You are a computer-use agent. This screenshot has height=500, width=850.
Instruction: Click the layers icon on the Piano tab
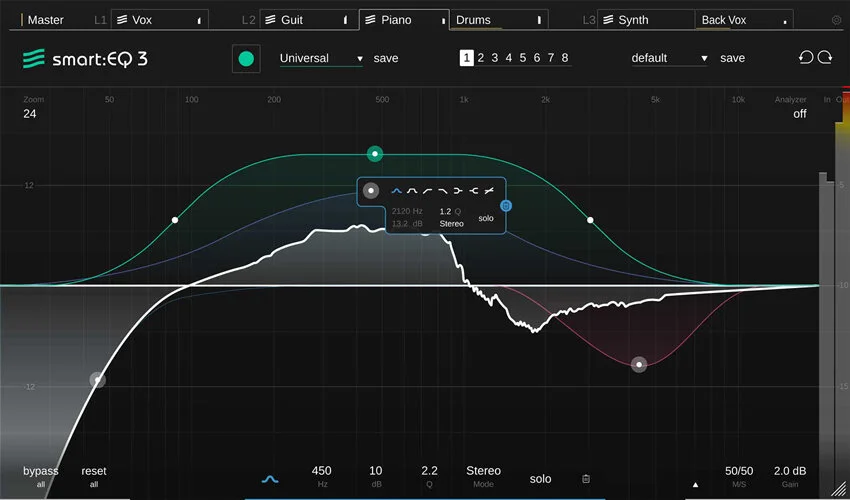pos(370,20)
